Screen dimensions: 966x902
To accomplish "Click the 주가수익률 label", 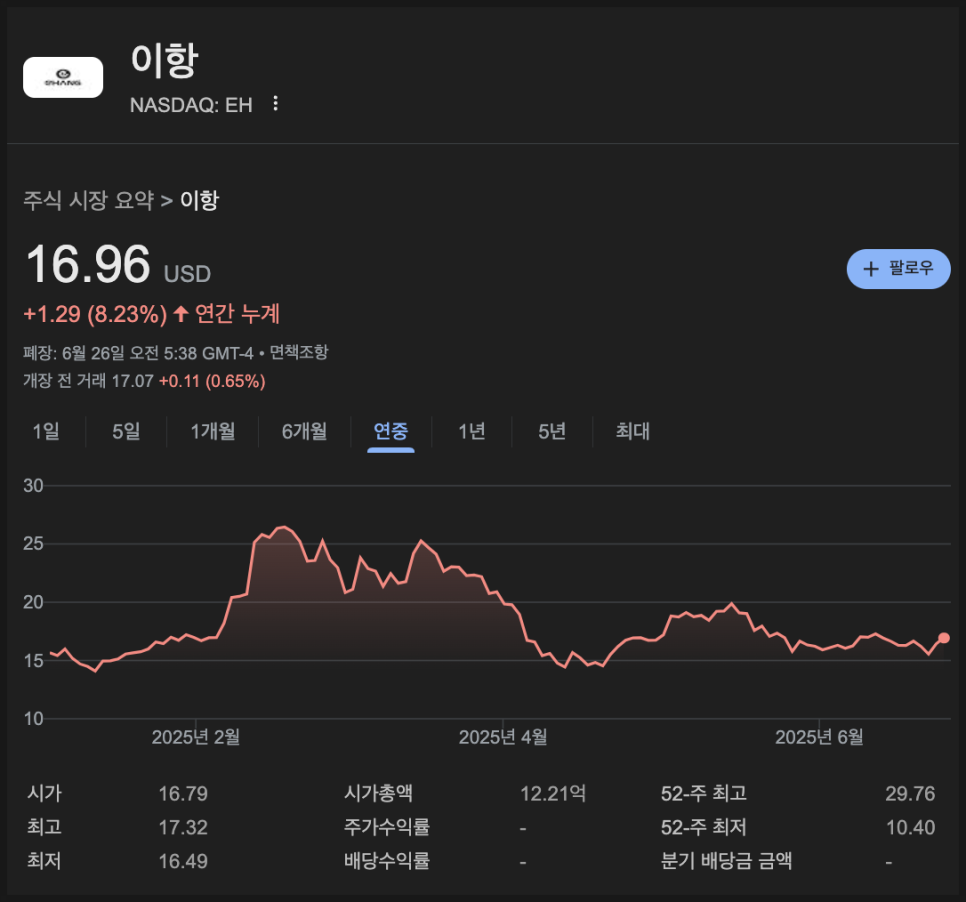I will pyautogui.click(x=387, y=827).
